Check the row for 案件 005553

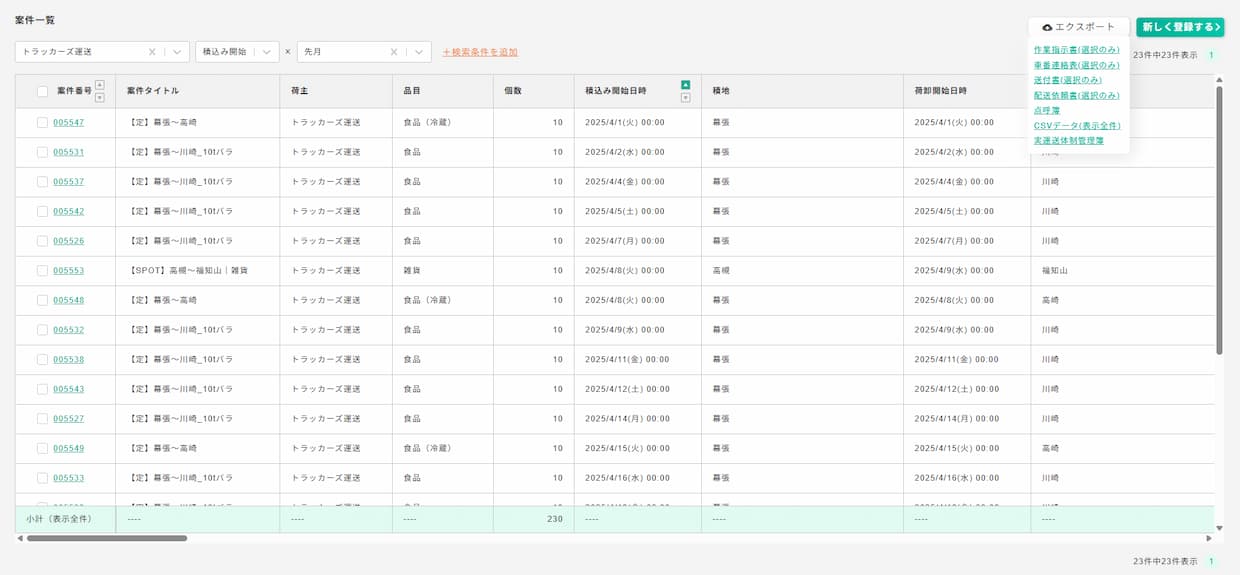click(x=42, y=270)
